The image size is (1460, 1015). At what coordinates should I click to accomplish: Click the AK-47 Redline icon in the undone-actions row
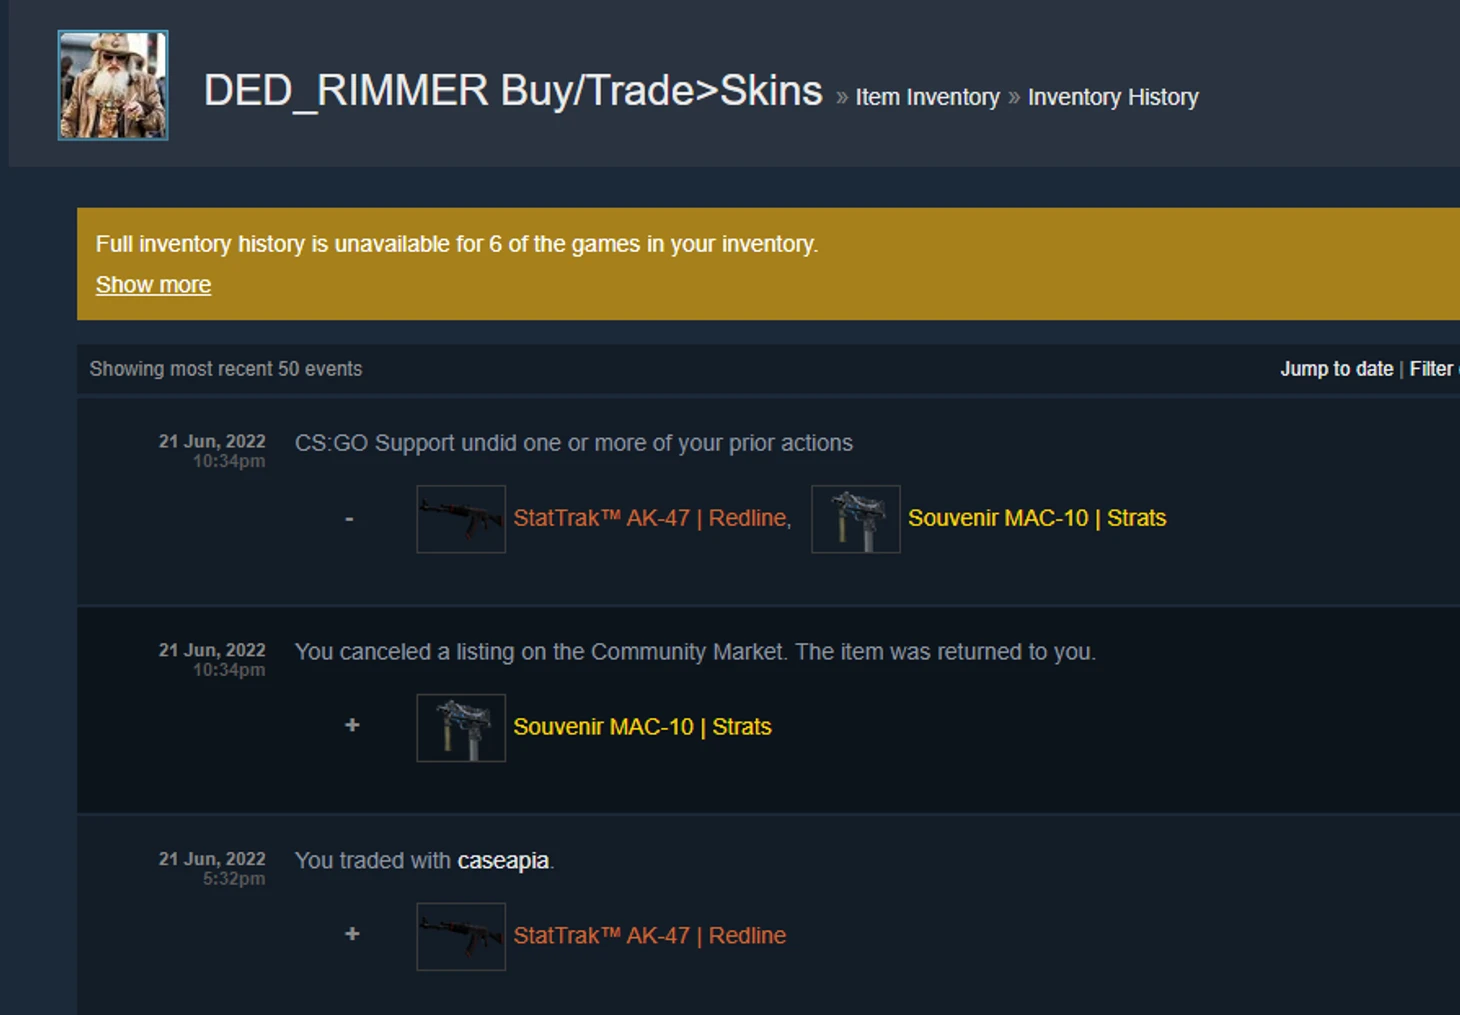[x=461, y=519]
